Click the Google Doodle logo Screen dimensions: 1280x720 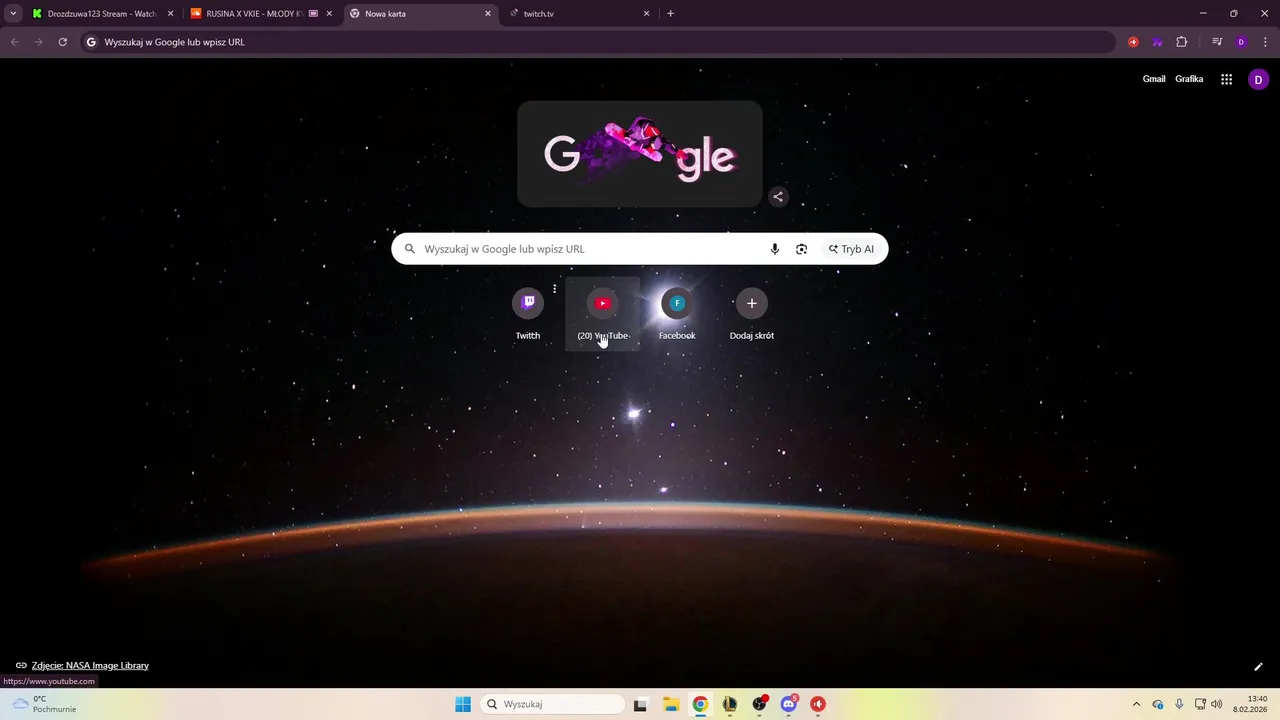[640, 154]
